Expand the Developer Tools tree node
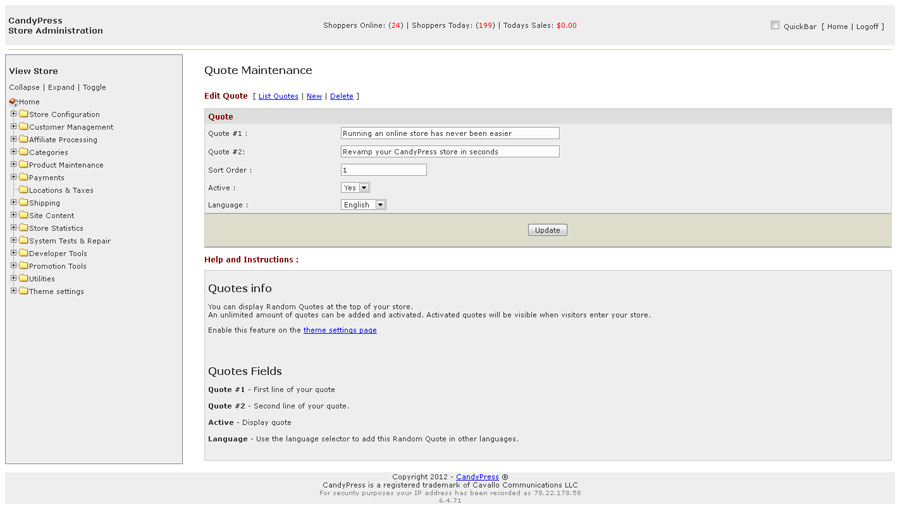The height and width of the screenshot is (509, 900). coord(14,252)
